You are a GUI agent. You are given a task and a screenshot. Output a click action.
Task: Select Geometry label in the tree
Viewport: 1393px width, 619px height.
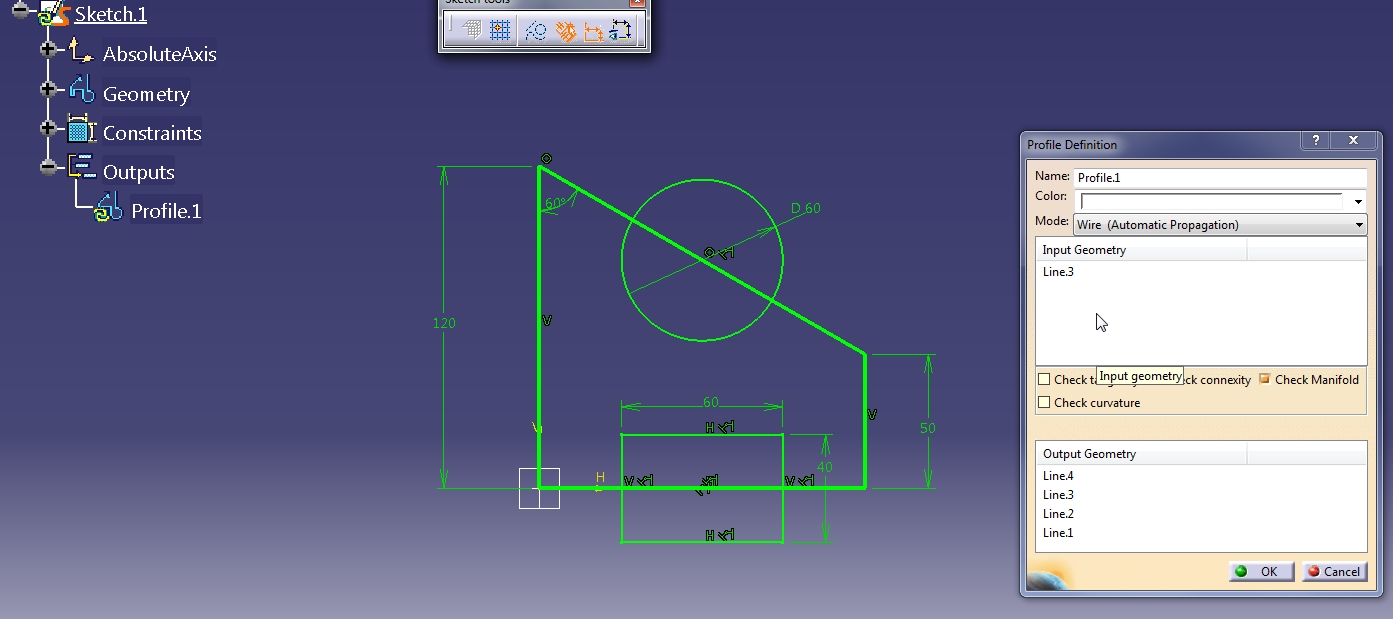[146, 94]
